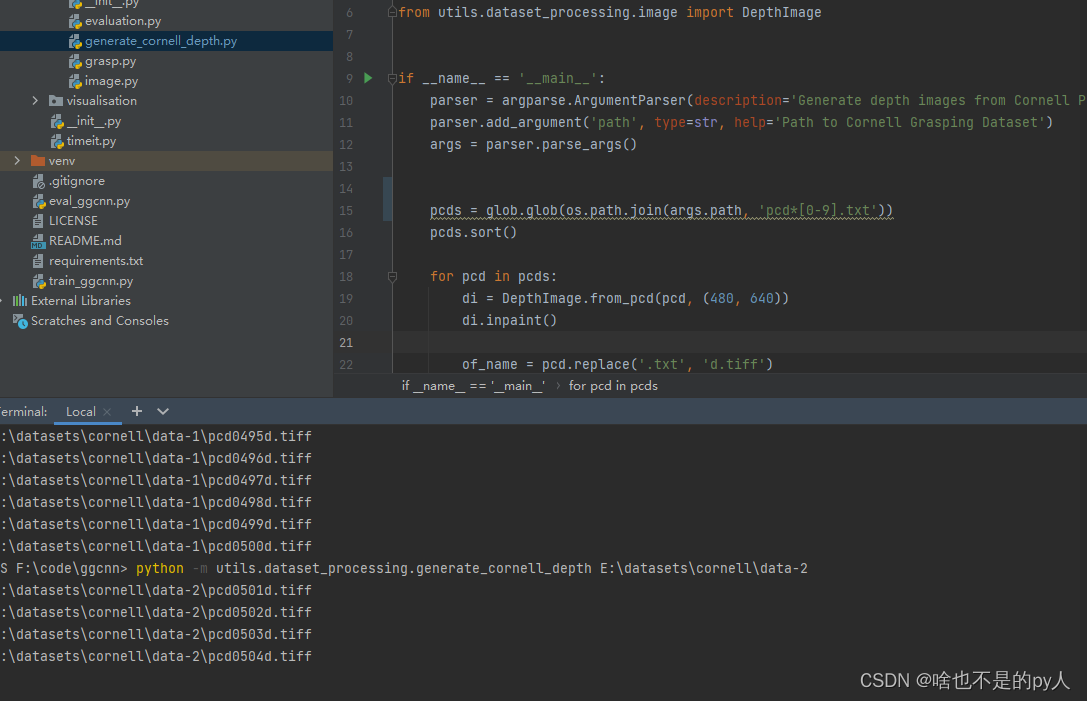This screenshot has width=1087, height=701.
Task: Open the timeit.py file icon
Action: click(x=58, y=140)
